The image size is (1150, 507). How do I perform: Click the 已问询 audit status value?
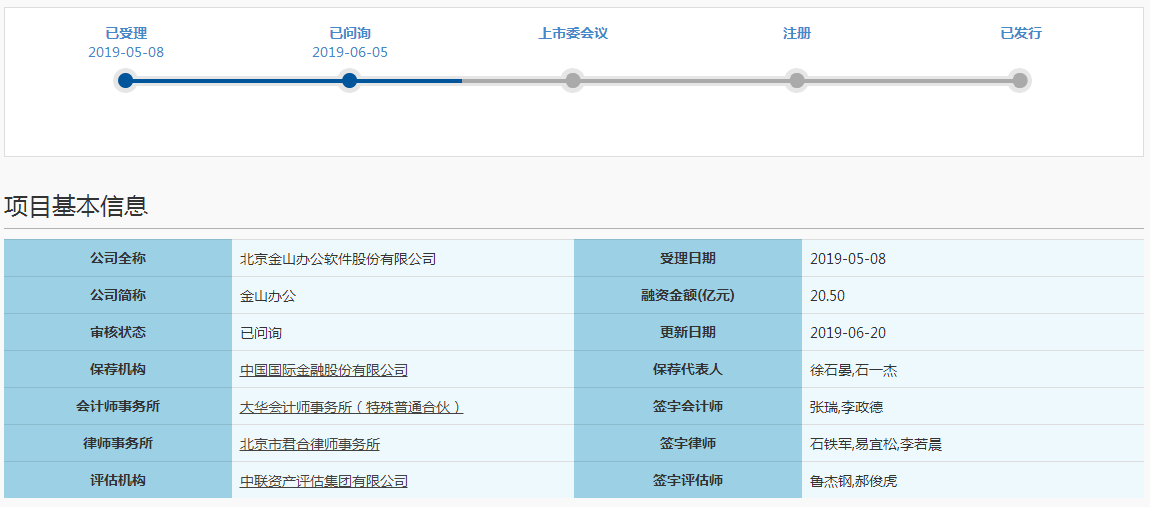(261, 333)
